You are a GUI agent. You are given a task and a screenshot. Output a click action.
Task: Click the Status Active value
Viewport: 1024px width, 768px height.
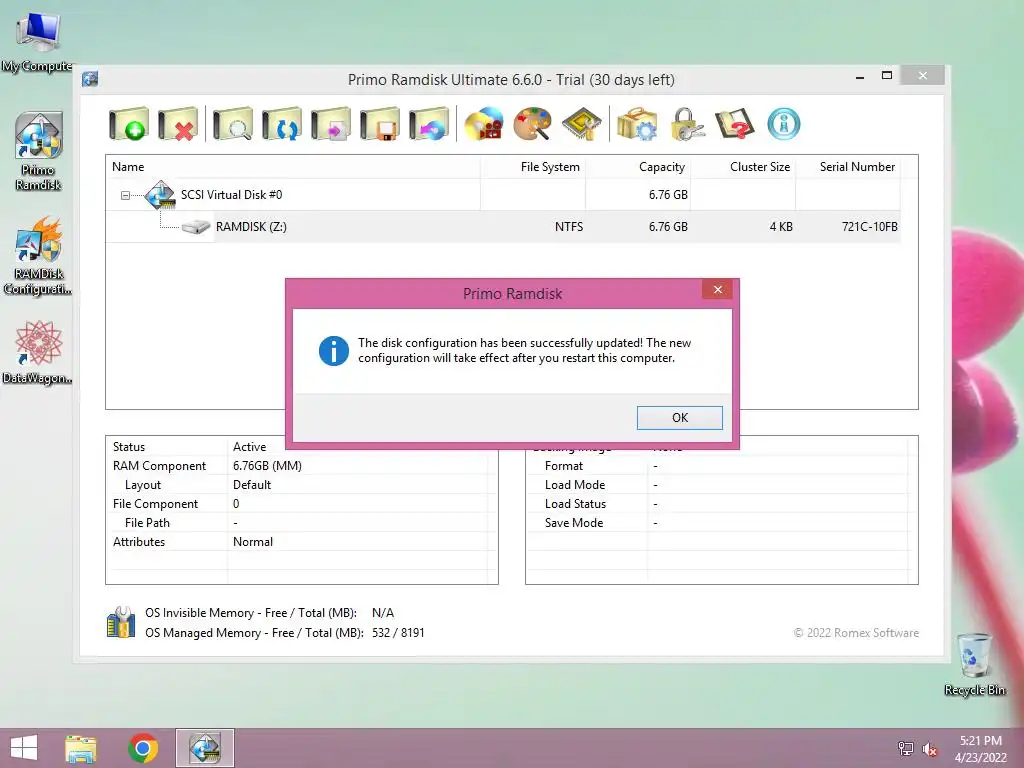pos(249,447)
